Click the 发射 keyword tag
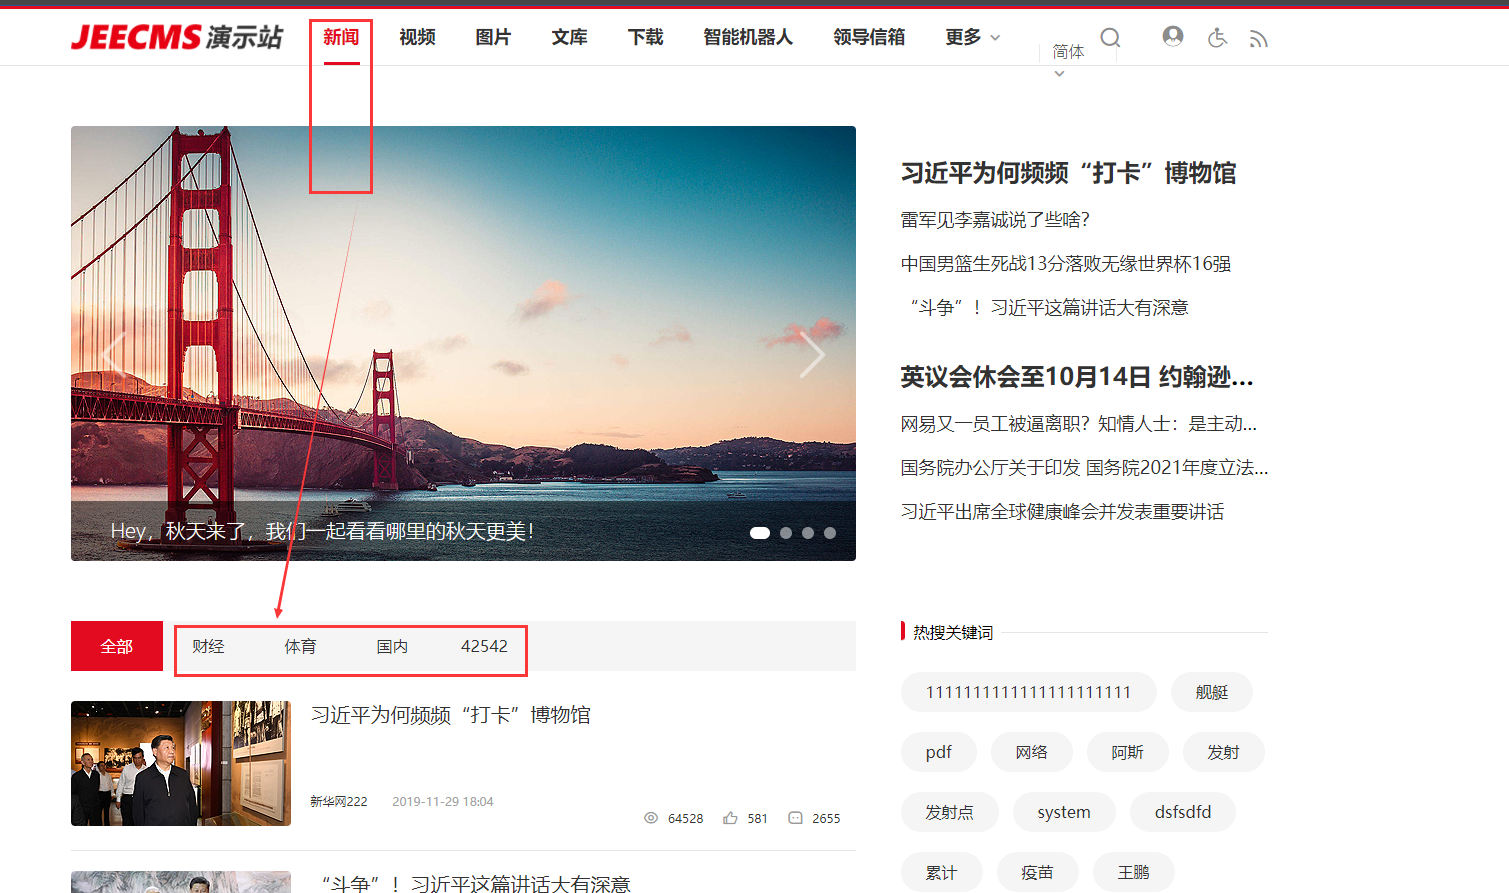Image resolution: width=1509 pixels, height=893 pixels. (x=1224, y=752)
